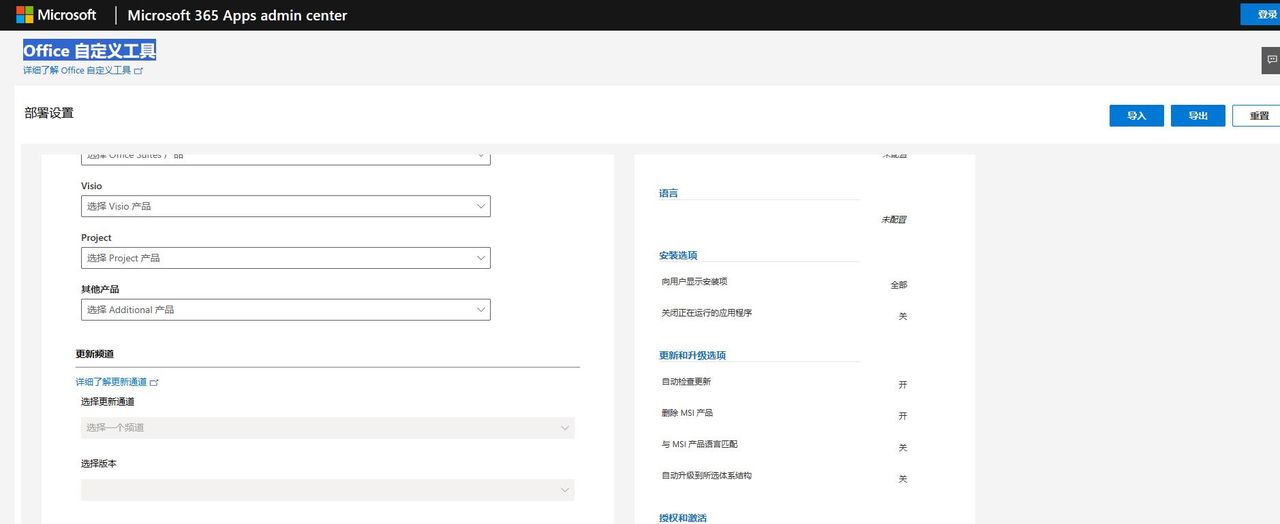
Task: Open the feedback icon at right edge
Action: 1271,60
